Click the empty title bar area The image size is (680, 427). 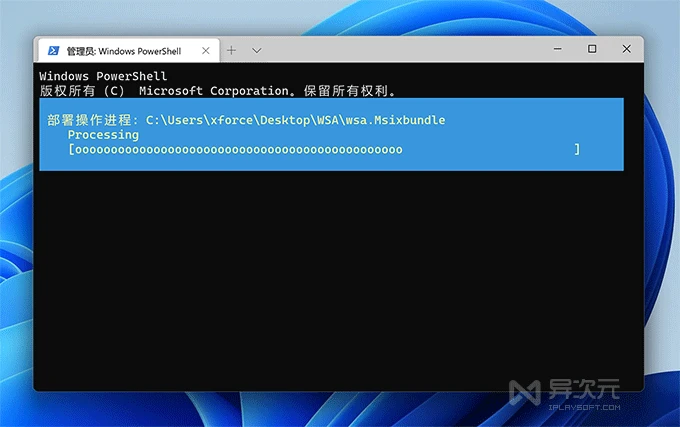tap(400, 49)
